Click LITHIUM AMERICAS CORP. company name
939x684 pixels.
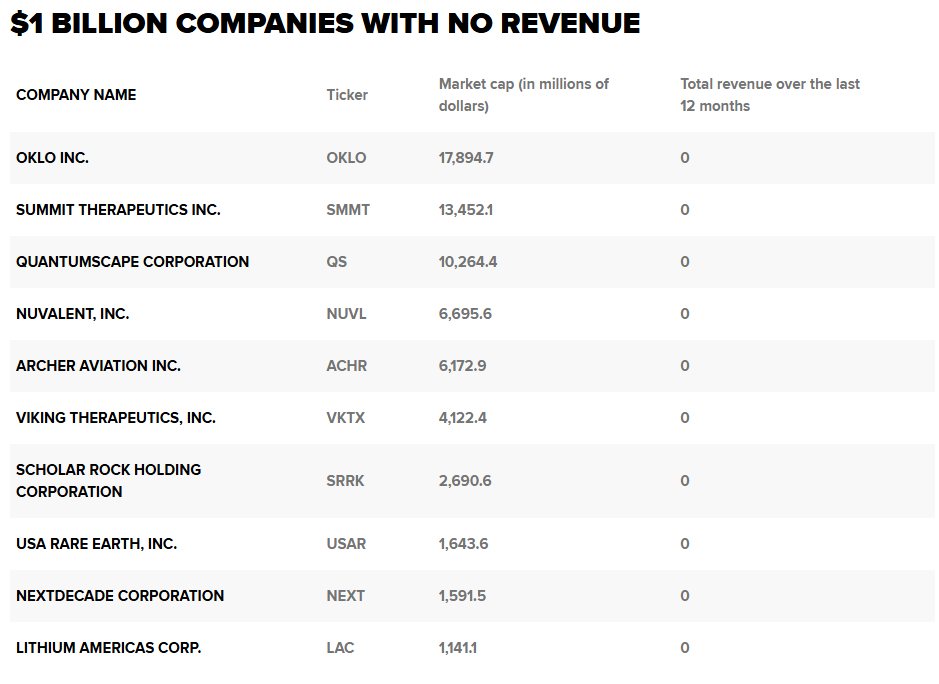(x=108, y=648)
